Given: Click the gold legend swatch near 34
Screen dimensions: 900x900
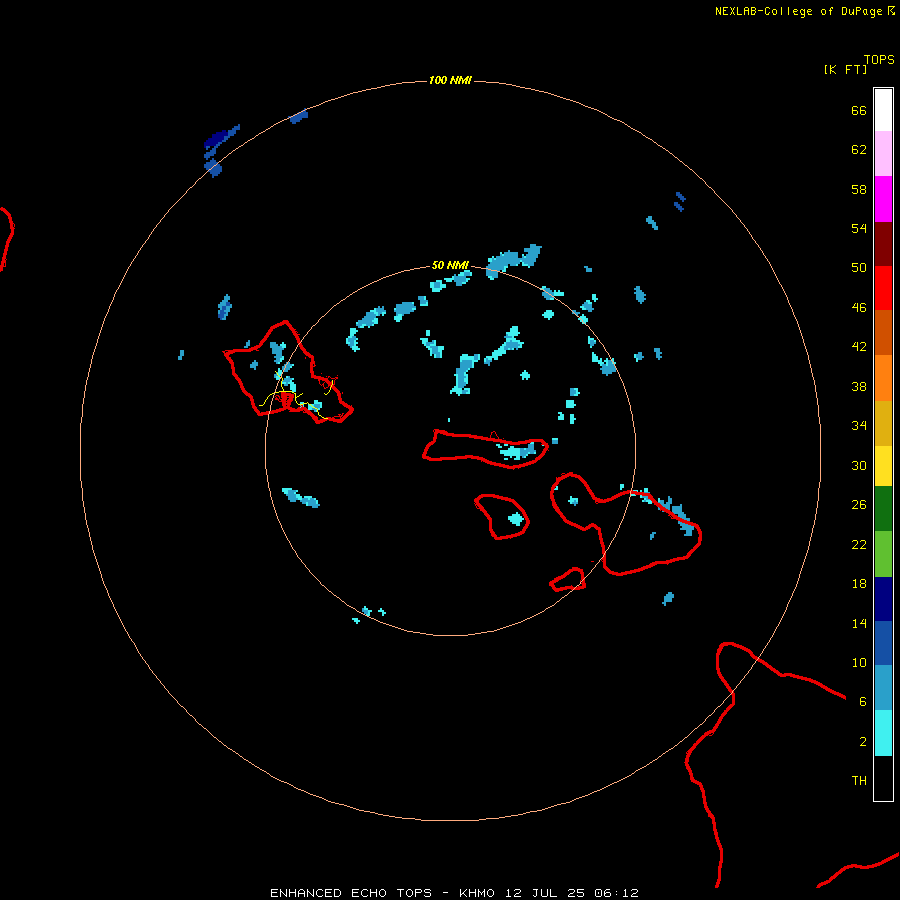Looking at the screenshot, I should click(x=883, y=422).
